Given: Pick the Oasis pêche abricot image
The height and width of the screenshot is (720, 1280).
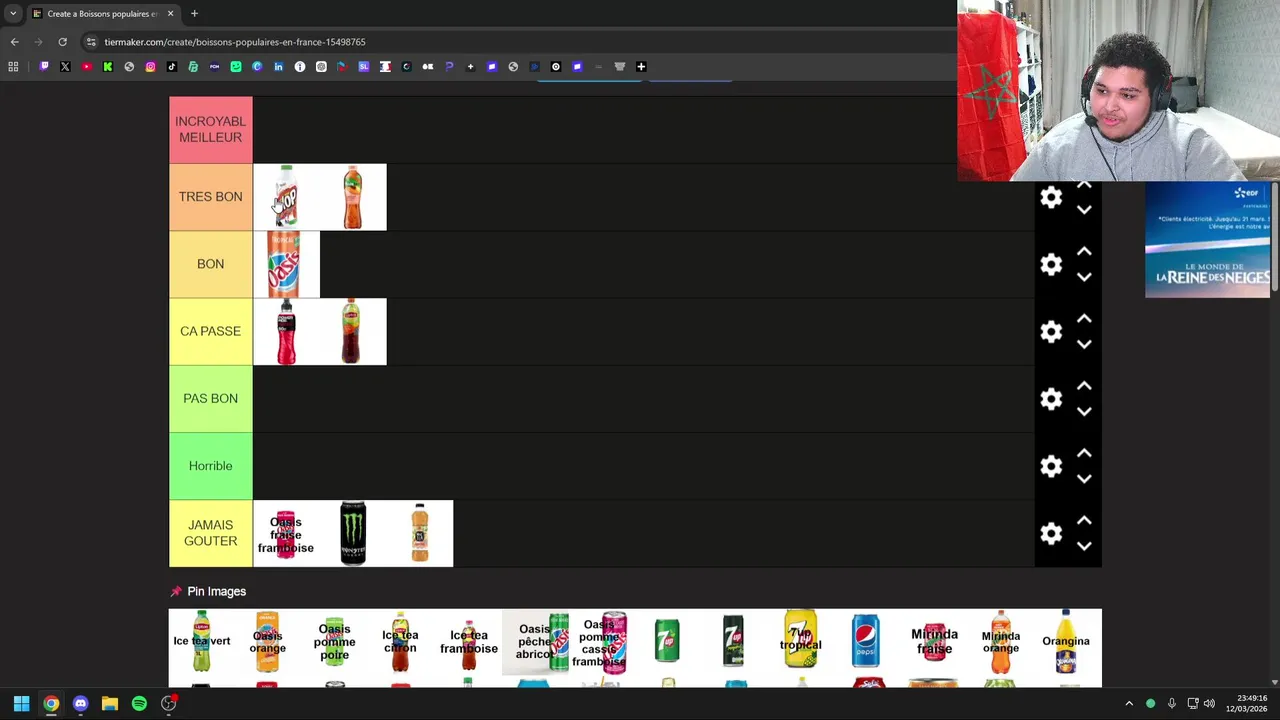Looking at the screenshot, I should pyautogui.click(x=535, y=641).
